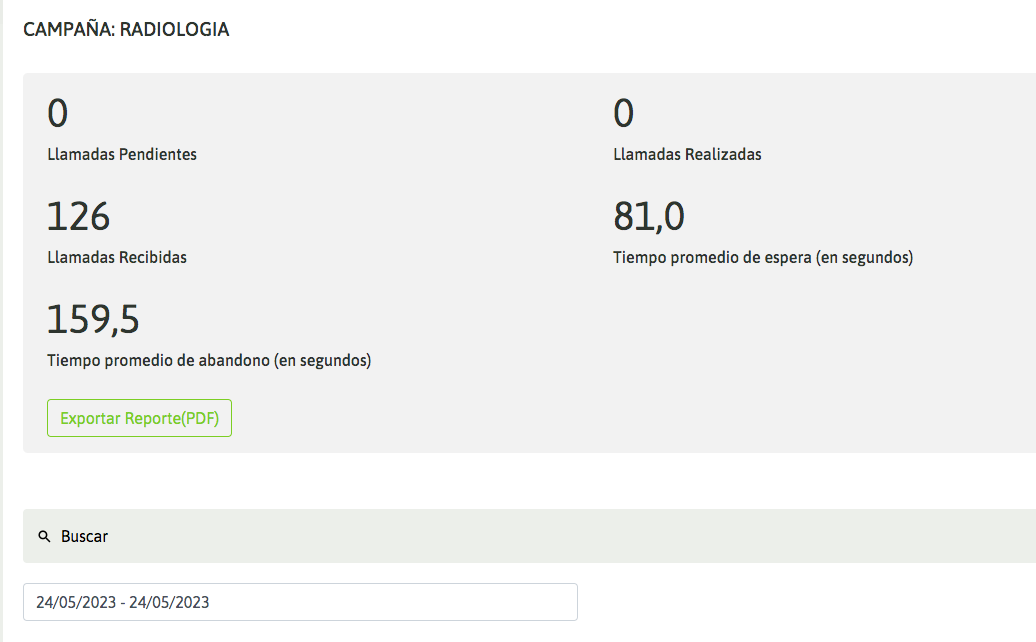Click the 126 received calls number

tap(78, 217)
